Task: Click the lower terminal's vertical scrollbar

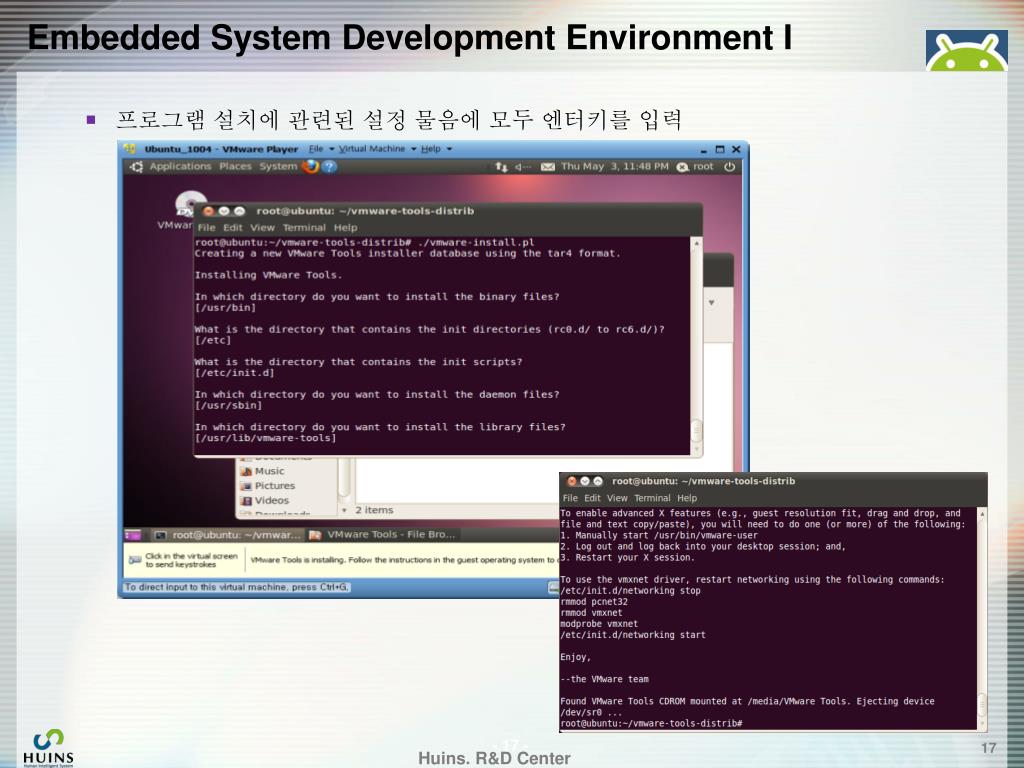Action: click(982, 619)
